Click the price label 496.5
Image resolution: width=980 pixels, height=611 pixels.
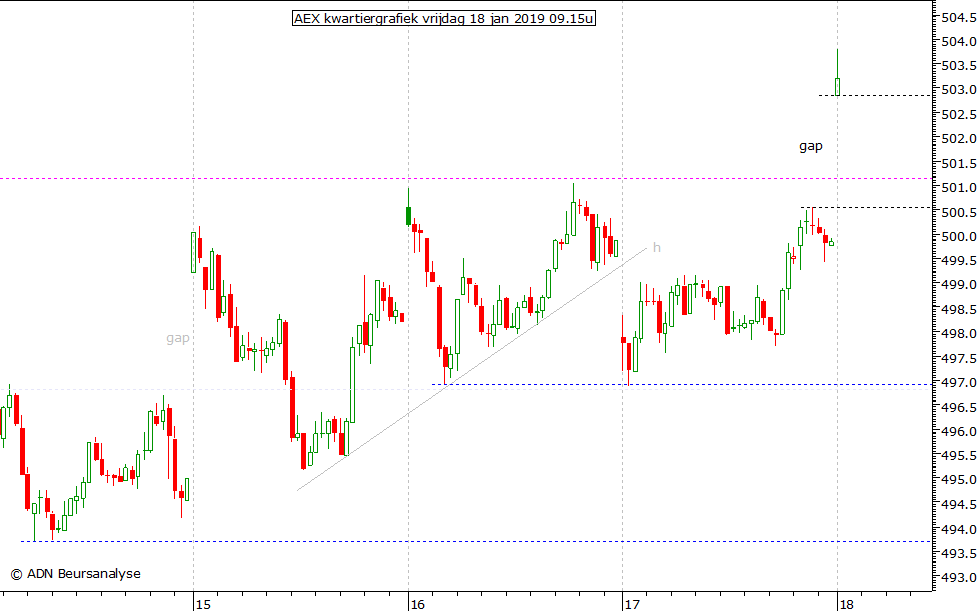[959, 407]
